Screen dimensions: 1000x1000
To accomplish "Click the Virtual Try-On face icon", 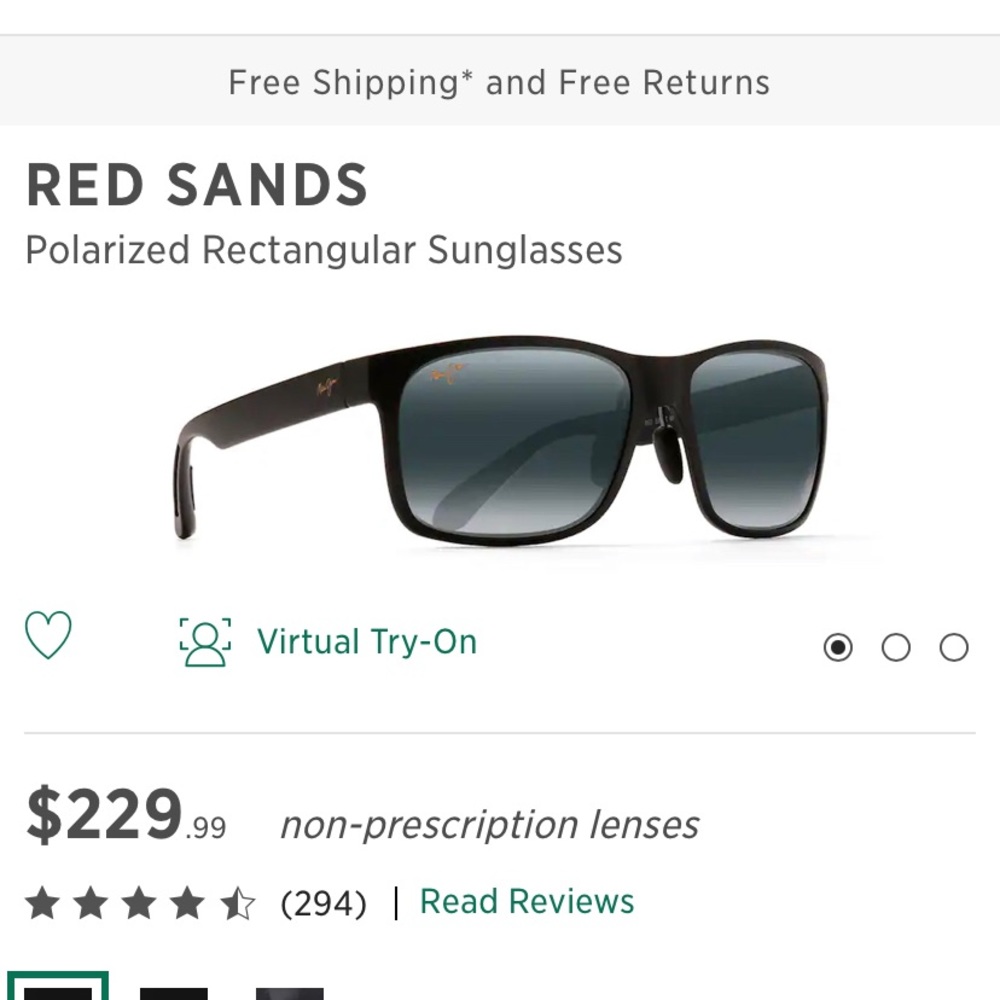I will click(205, 641).
